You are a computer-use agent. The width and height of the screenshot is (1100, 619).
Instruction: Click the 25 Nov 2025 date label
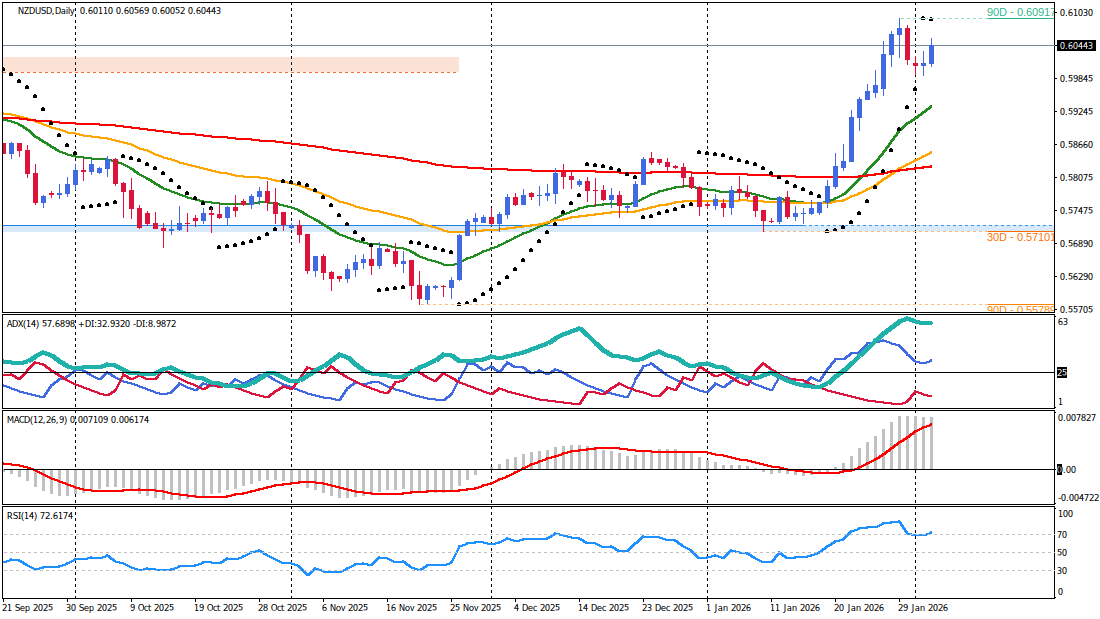click(476, 608)
